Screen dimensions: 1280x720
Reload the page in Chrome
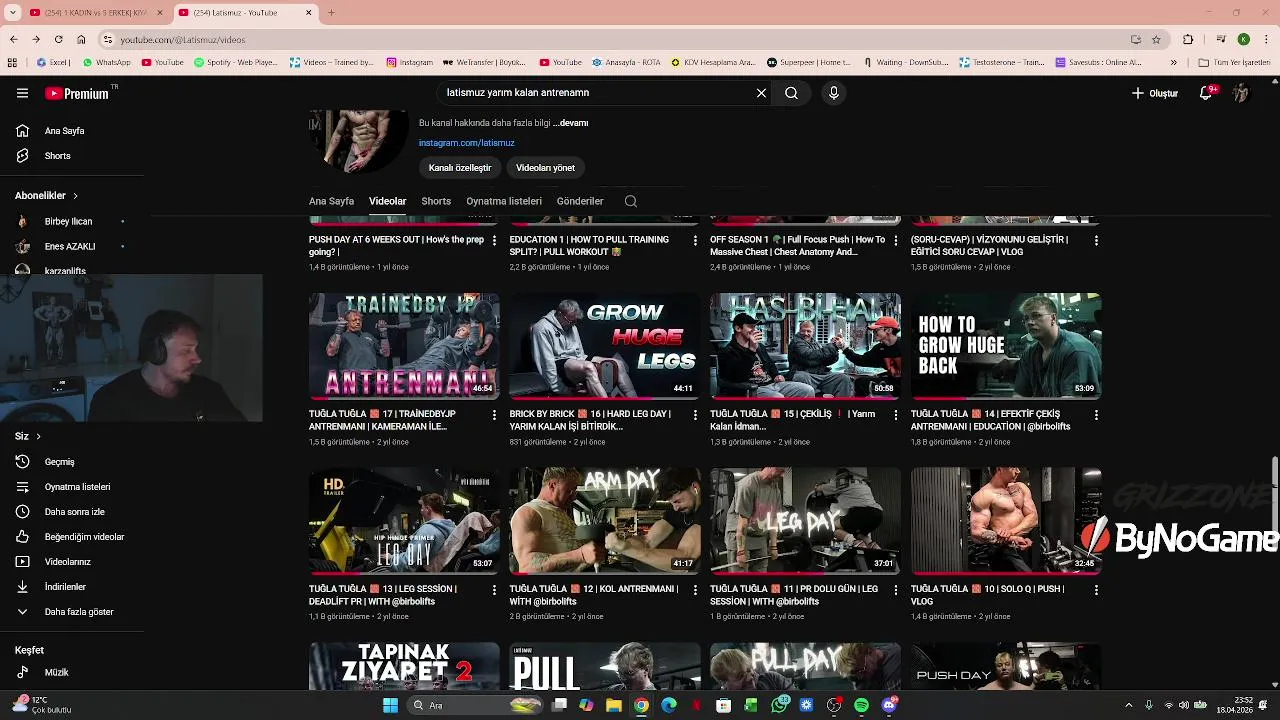tap(58, 39)
